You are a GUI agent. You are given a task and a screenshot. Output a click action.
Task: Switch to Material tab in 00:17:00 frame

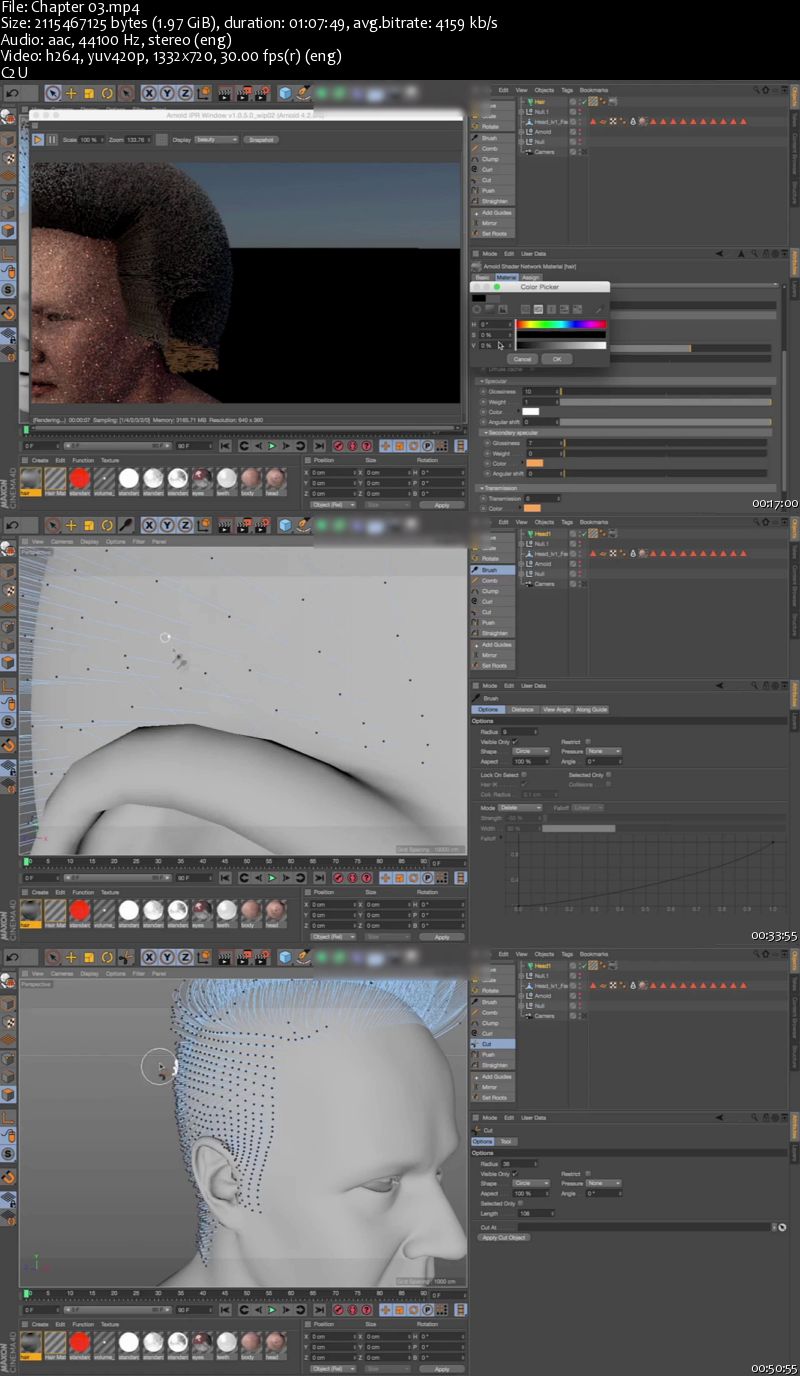tap(506, 277)
